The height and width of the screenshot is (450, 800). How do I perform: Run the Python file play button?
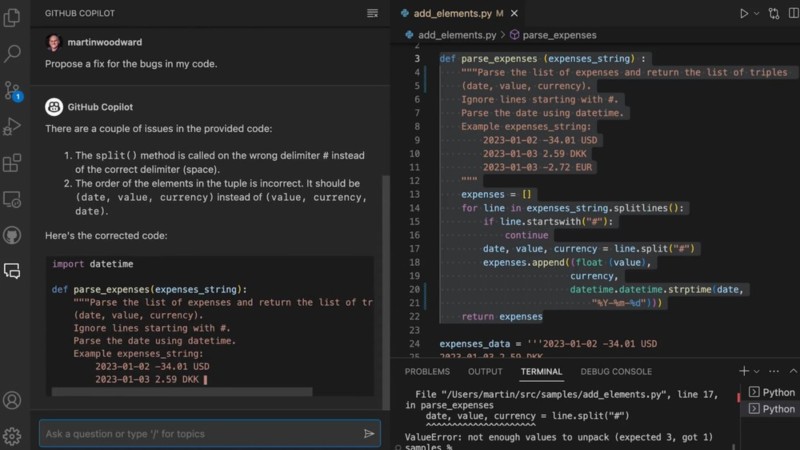click(744, 14)
